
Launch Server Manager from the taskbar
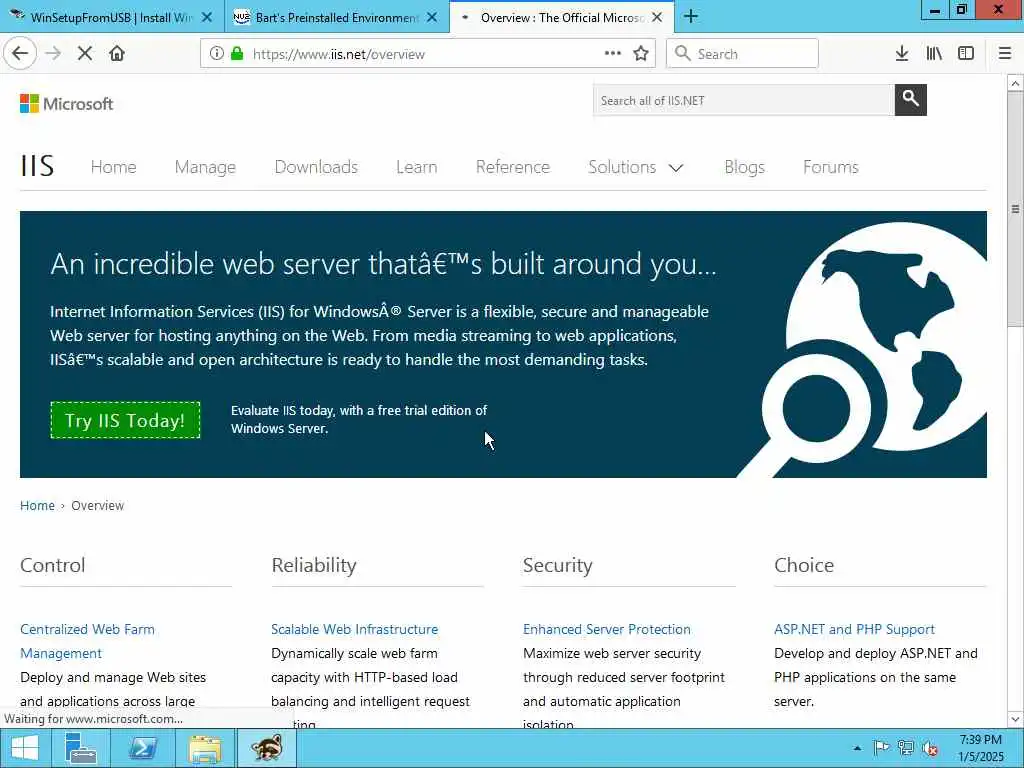click(x=82, y=748)
